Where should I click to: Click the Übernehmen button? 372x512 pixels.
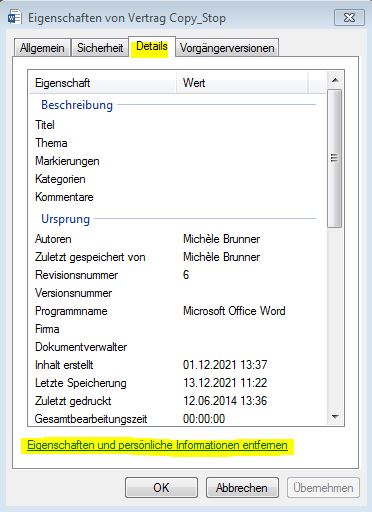323,488
